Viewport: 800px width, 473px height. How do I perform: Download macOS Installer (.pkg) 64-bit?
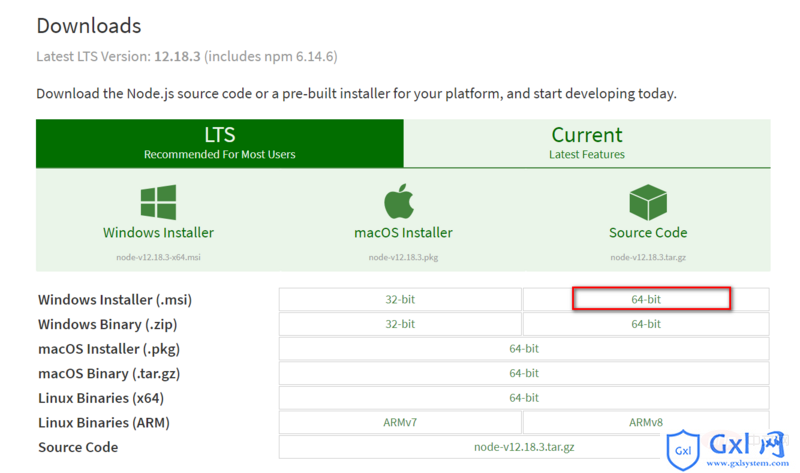tap(524, 348)
